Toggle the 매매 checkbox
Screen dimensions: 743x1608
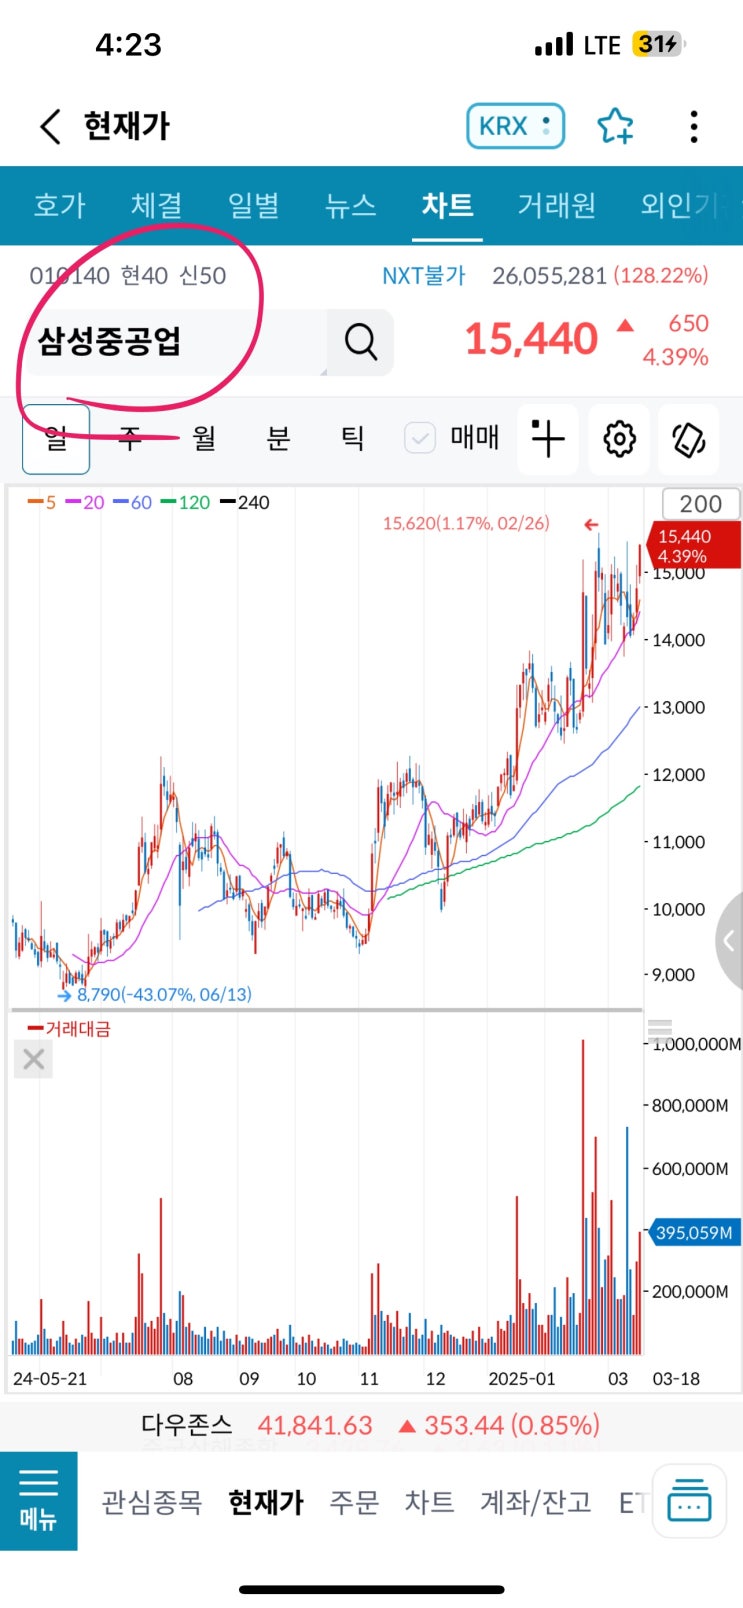click(420, 438)
